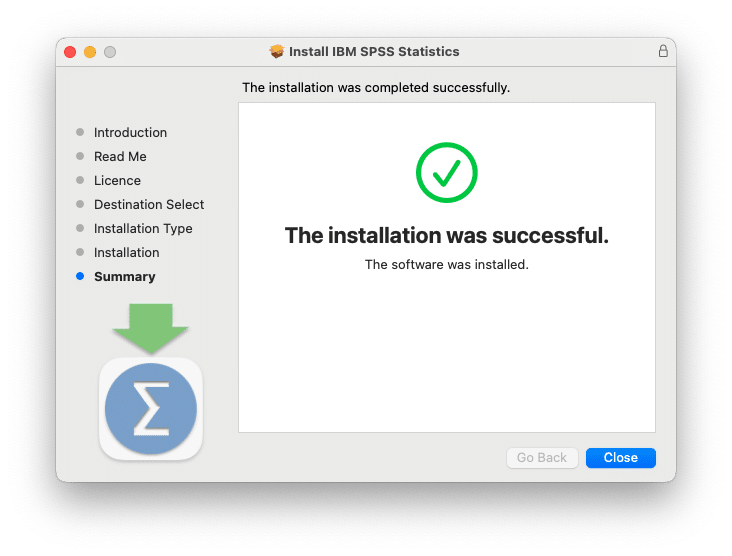Click the green success checkmark icon
Image resolution: width=732 pixels, height=556 pixels.
pos(447,172)
